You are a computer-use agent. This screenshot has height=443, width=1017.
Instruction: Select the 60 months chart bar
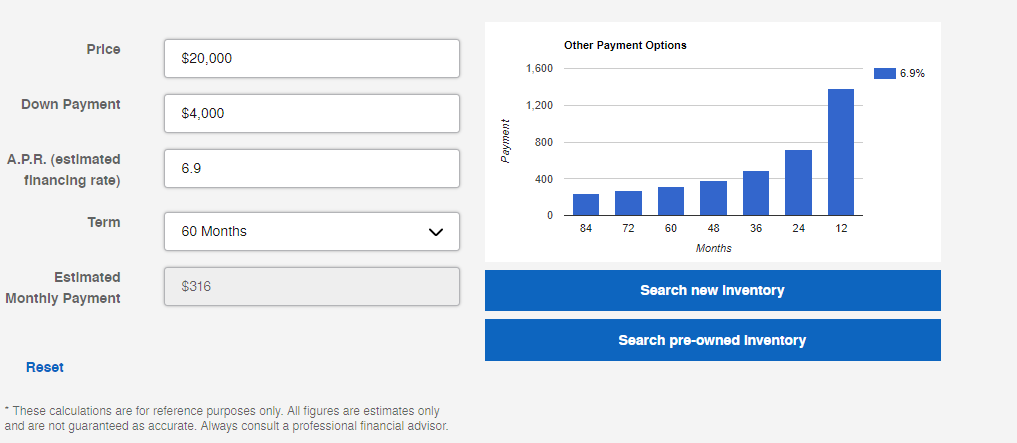click(x=671, y=201)
